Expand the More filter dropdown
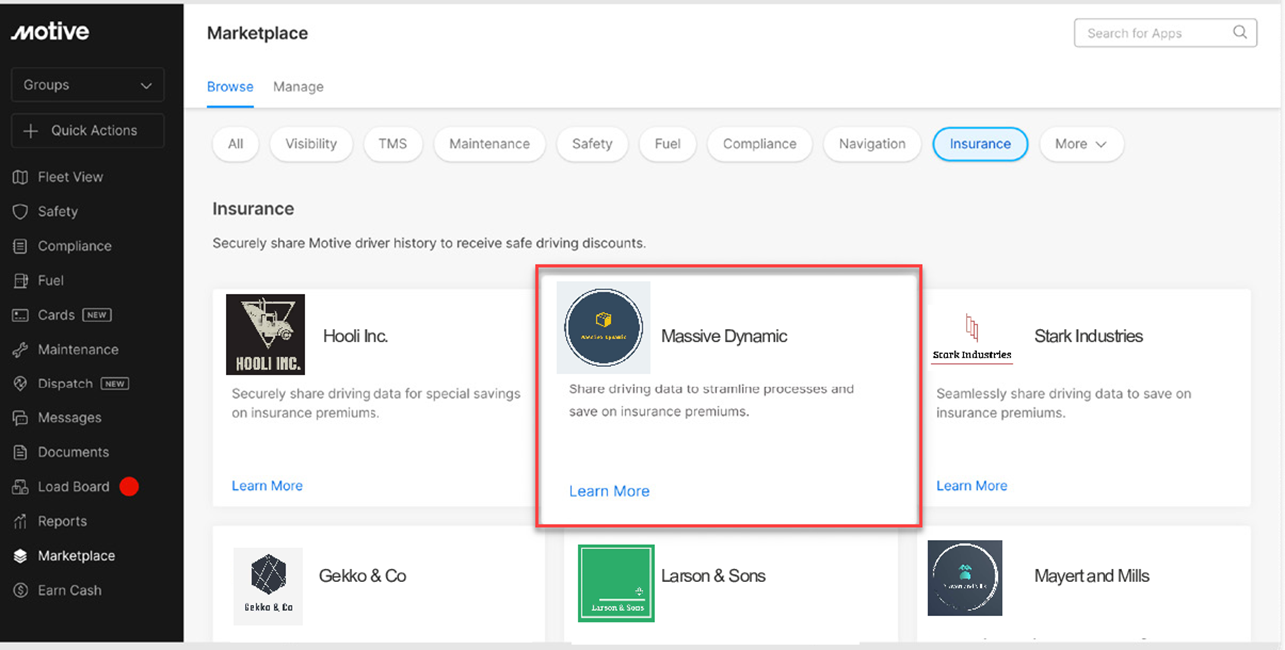 [1082, 144]
